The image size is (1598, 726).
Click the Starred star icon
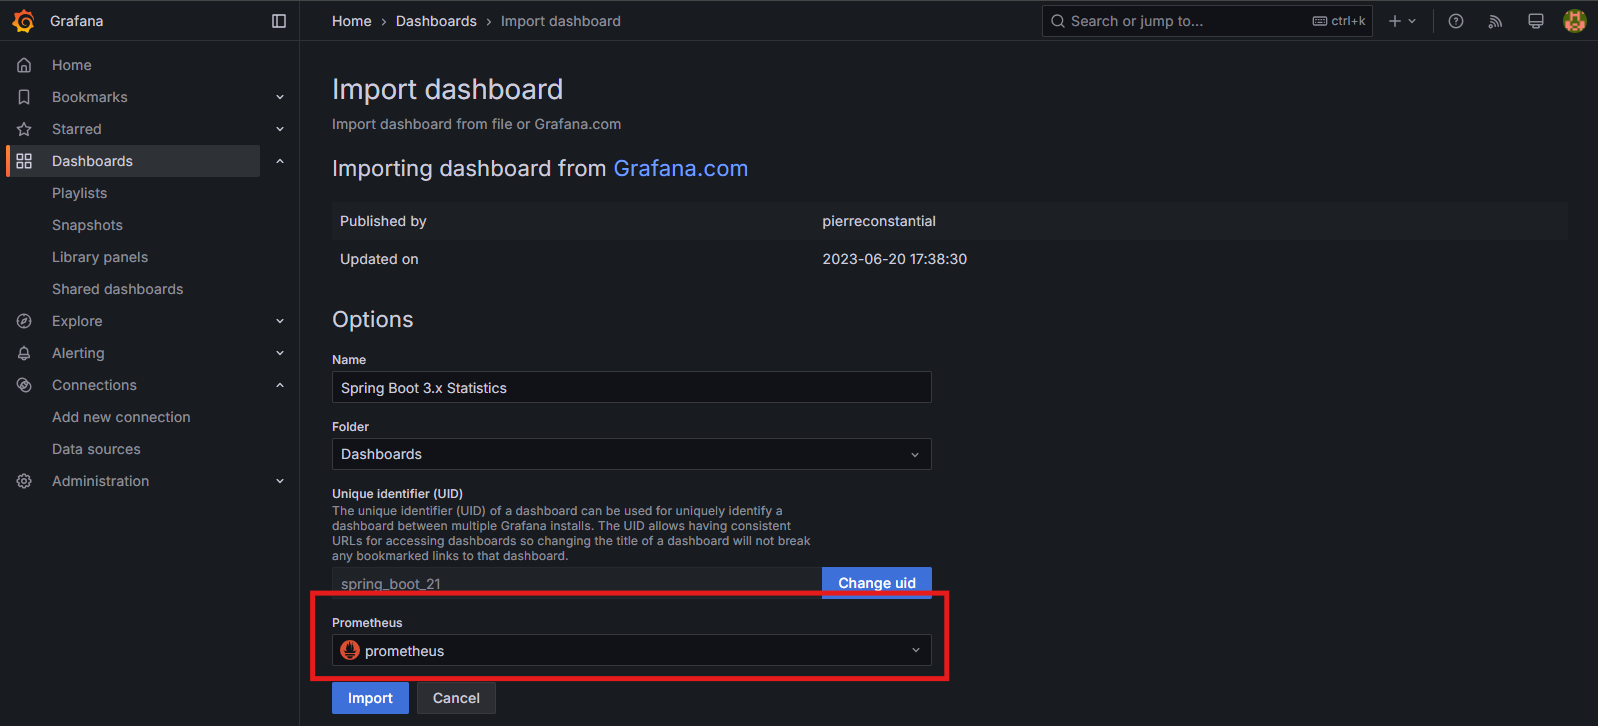tap(24, 129)
